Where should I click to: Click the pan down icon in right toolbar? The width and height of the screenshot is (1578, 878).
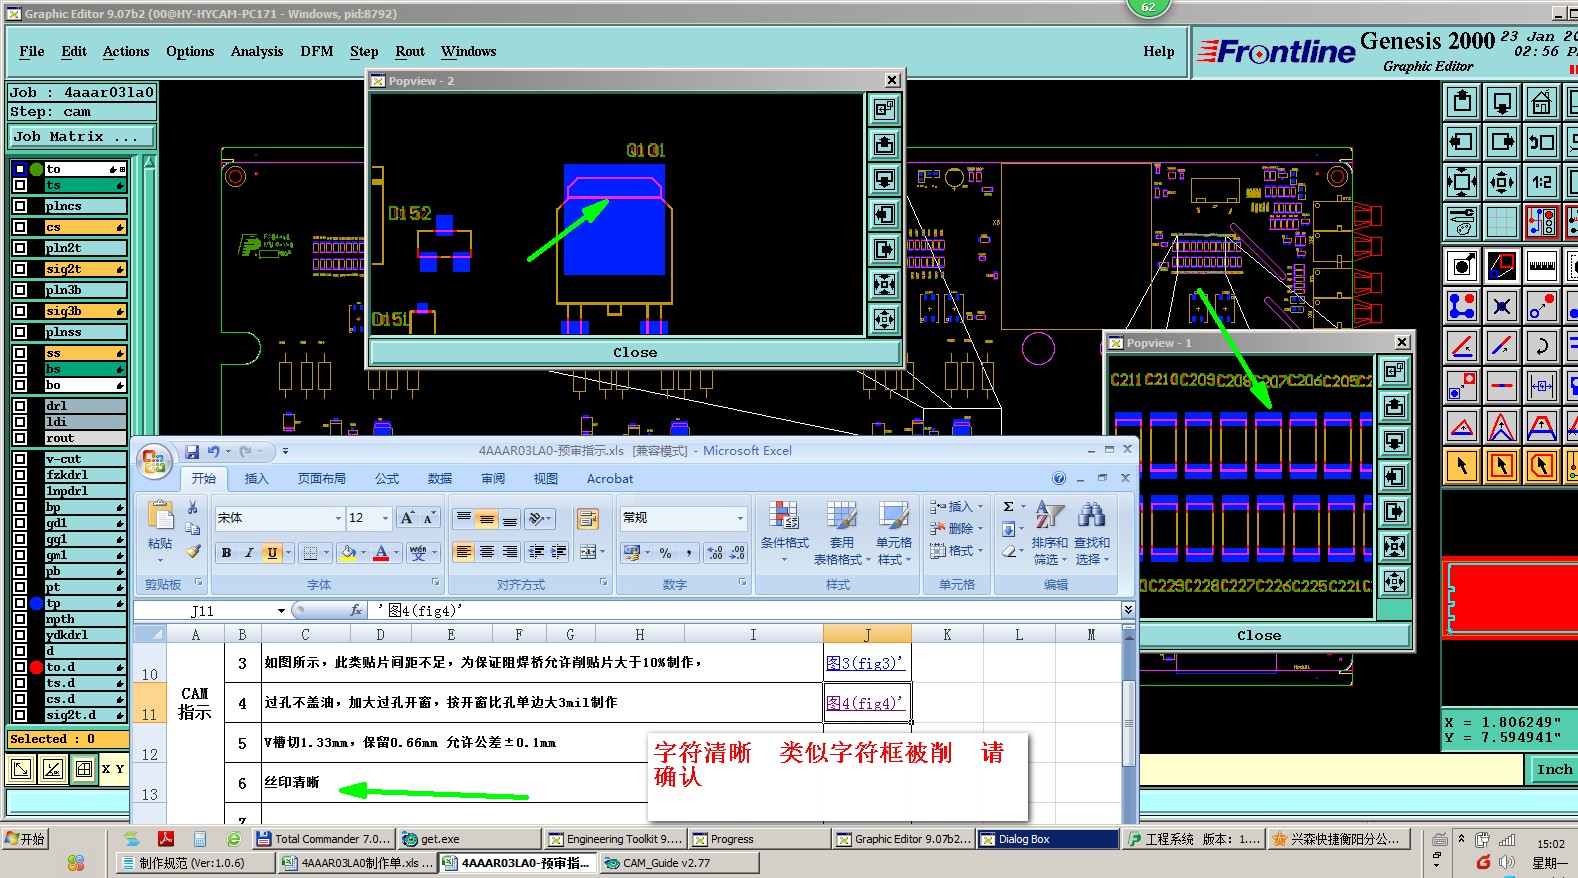[1502, 102]
